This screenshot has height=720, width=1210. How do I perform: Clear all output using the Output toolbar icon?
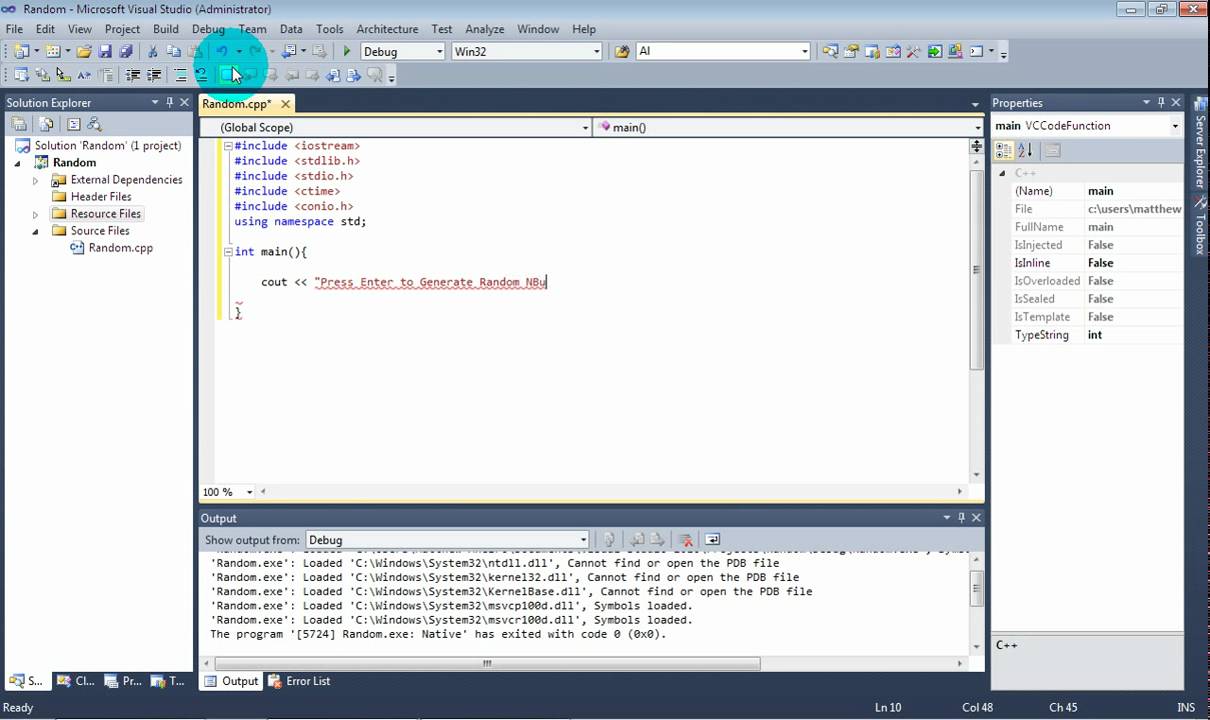(686, 540)
